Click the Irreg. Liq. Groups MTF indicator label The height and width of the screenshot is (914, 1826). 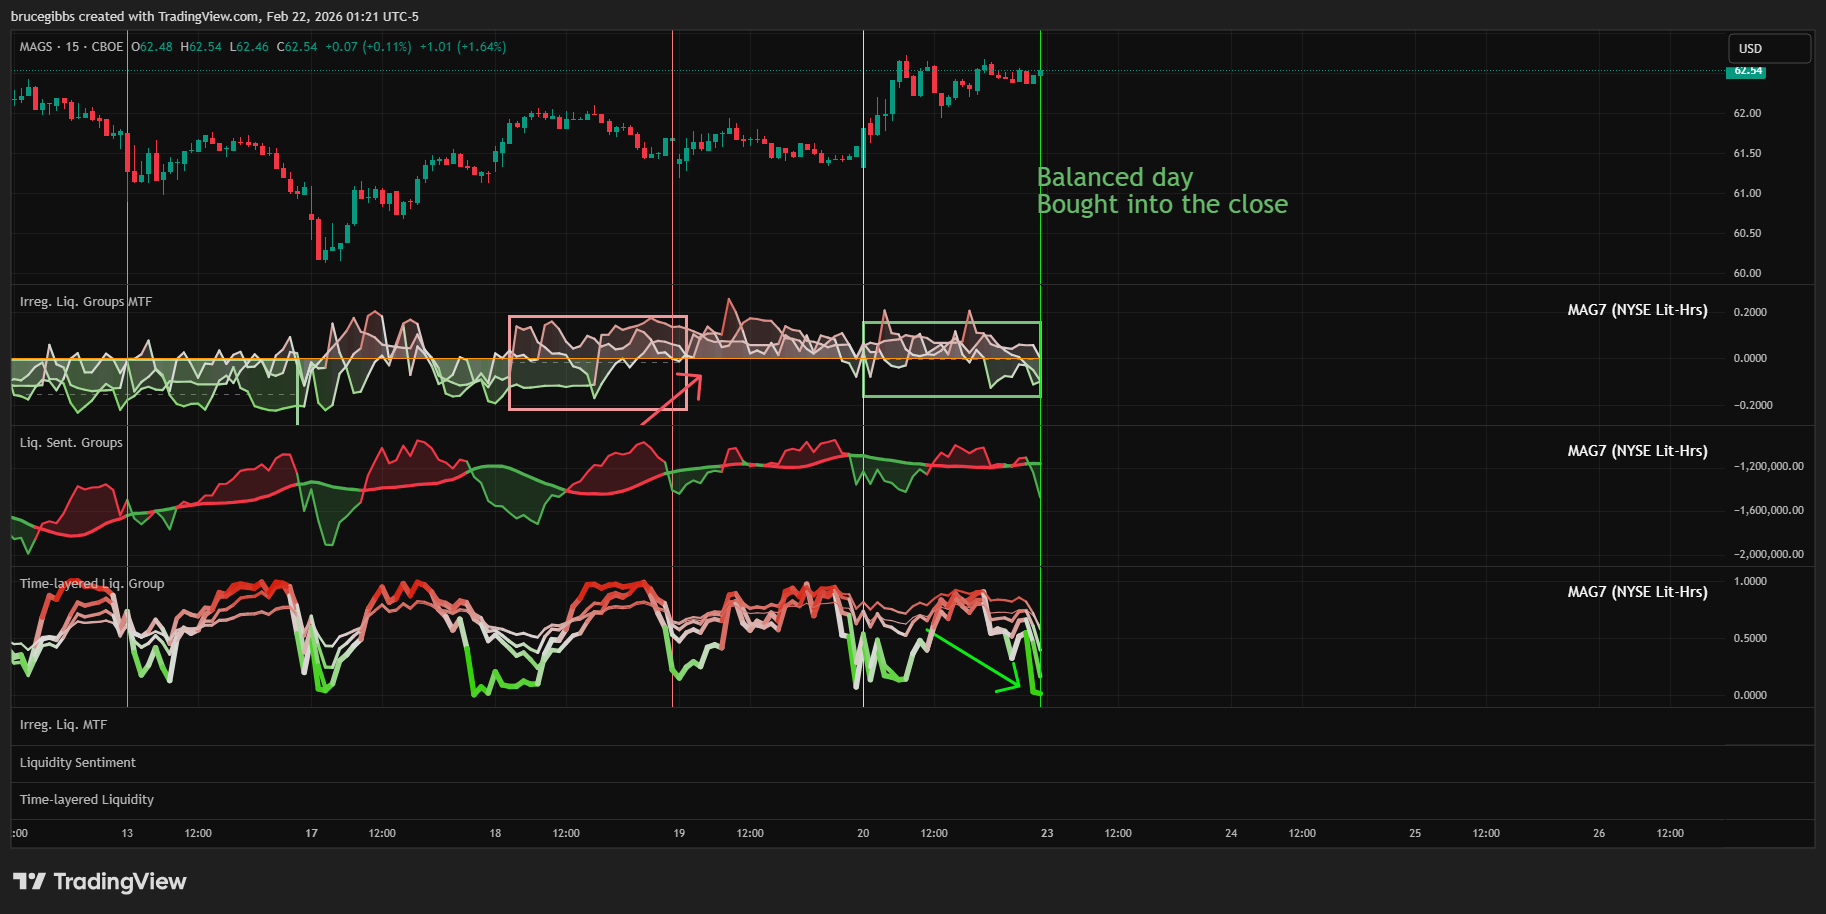click(86, 302)
